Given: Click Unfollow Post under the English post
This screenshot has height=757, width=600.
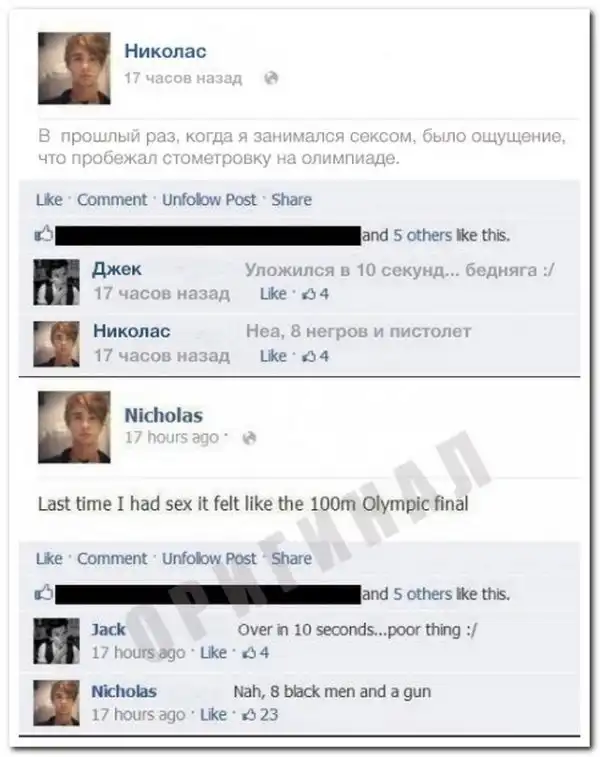Looking at the screenshot, I should click(x=209, y=559).
